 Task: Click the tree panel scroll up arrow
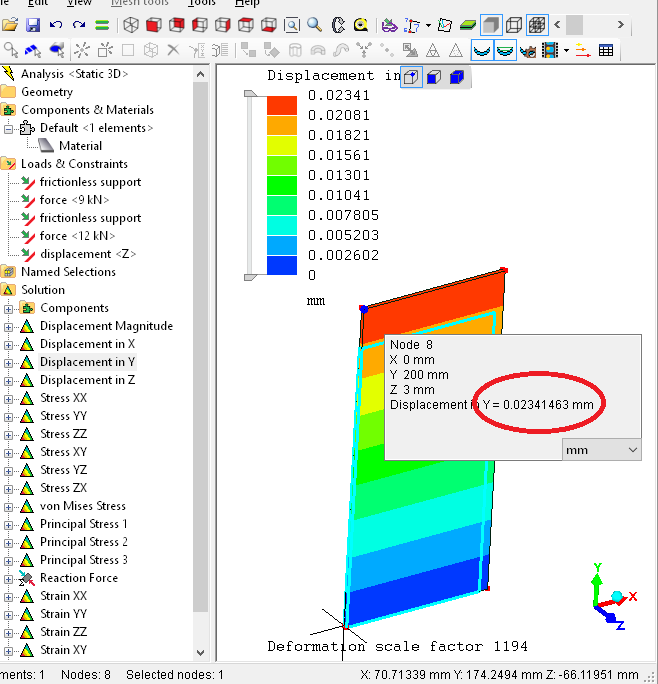[x=200, y=74]
